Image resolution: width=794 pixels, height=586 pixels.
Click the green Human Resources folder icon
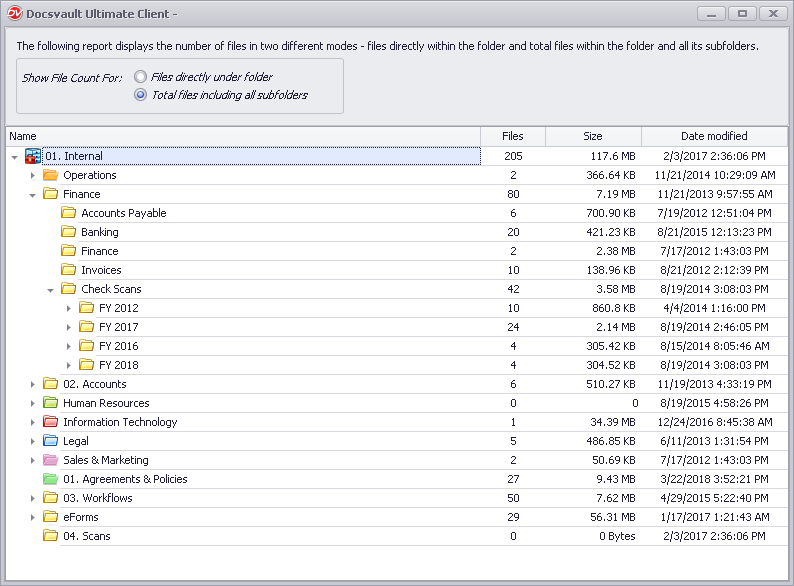point(50,403)
